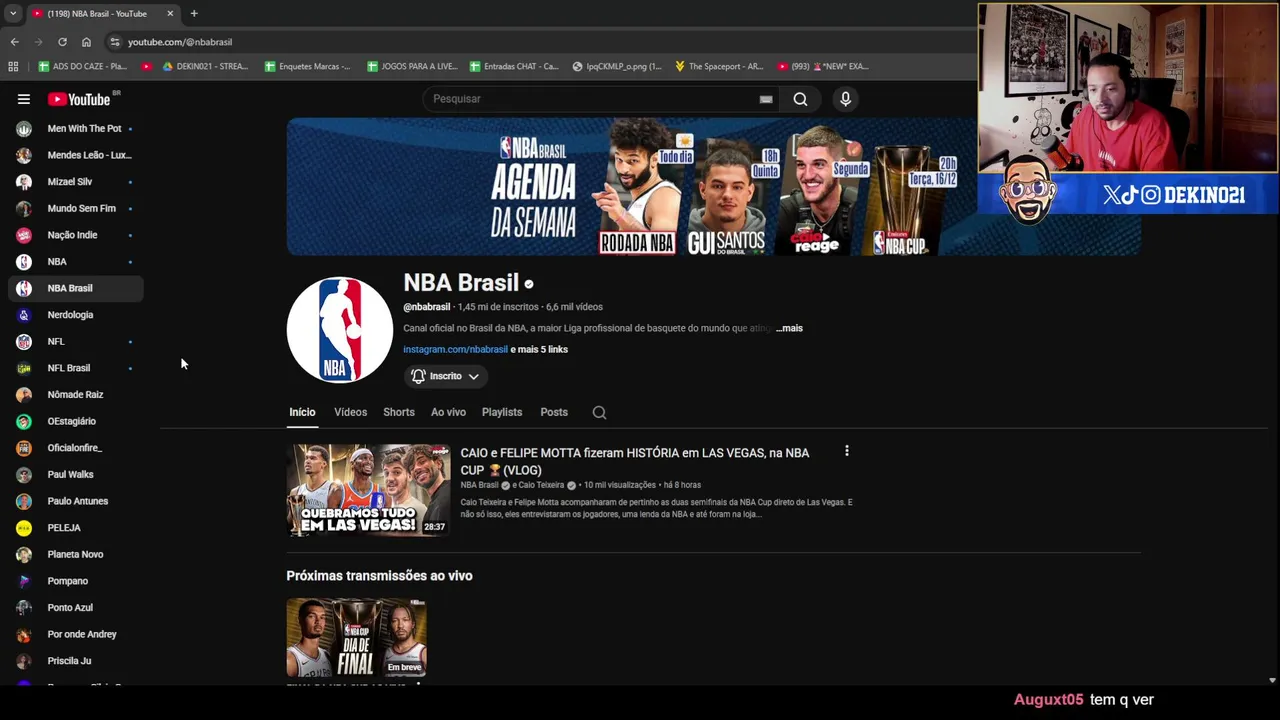Image resolution: width=1280 pixels, height=720 pixels.
Task: Play the Quebramos Tudo em Las Vegas thumbnail
Action: (x=368, y=490)
